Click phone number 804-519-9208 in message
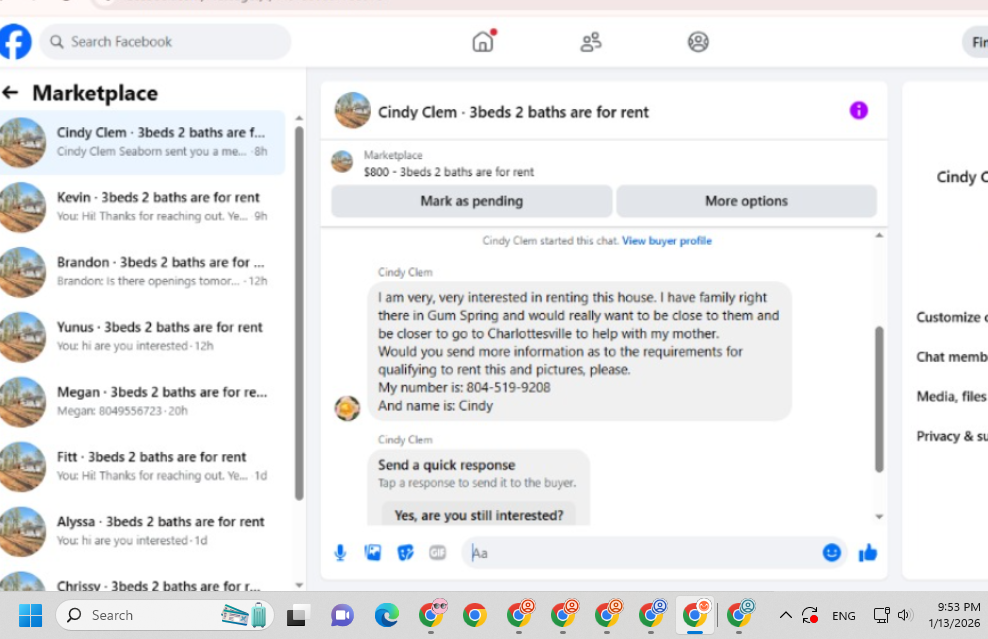The width and height of the screenshot is (988, 639). pyautogui.click(x=508, y=388)
